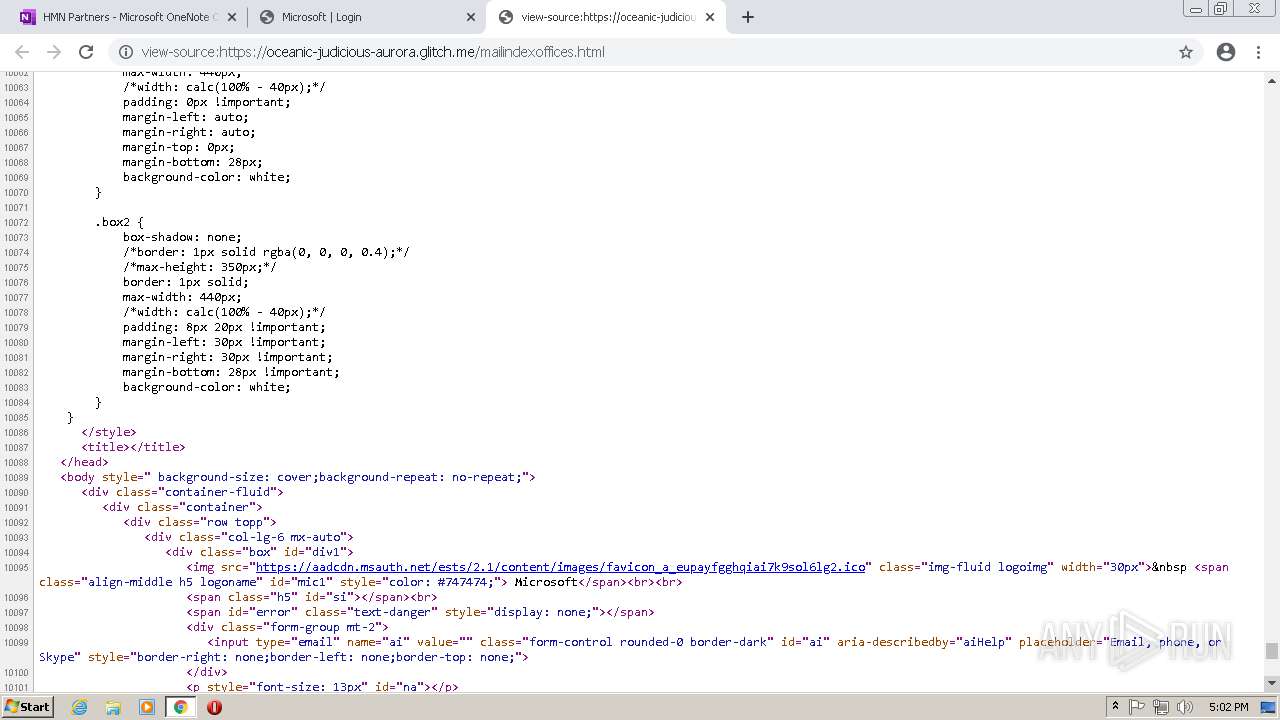Click the address bar URL field
Viewport: 1280px width, 720px height.
click(655, 52)
